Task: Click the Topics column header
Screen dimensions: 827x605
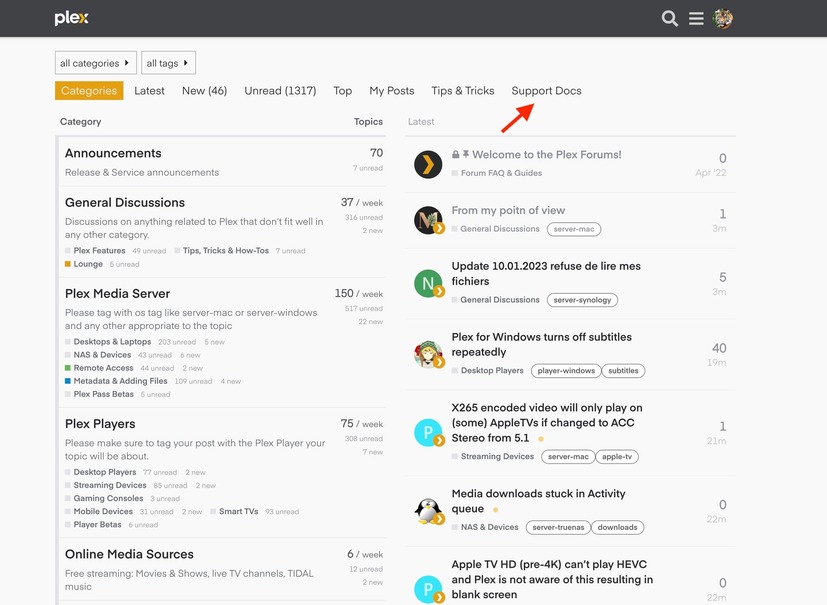Action: 368,121
